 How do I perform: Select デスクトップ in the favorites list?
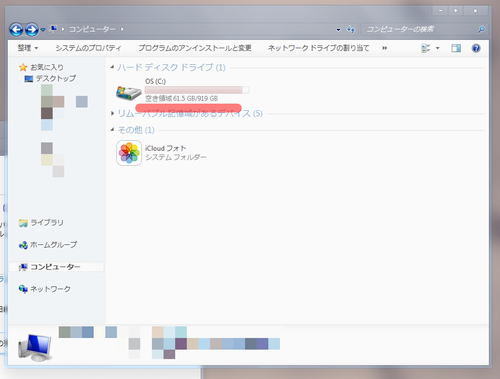(x=56, y=78)
